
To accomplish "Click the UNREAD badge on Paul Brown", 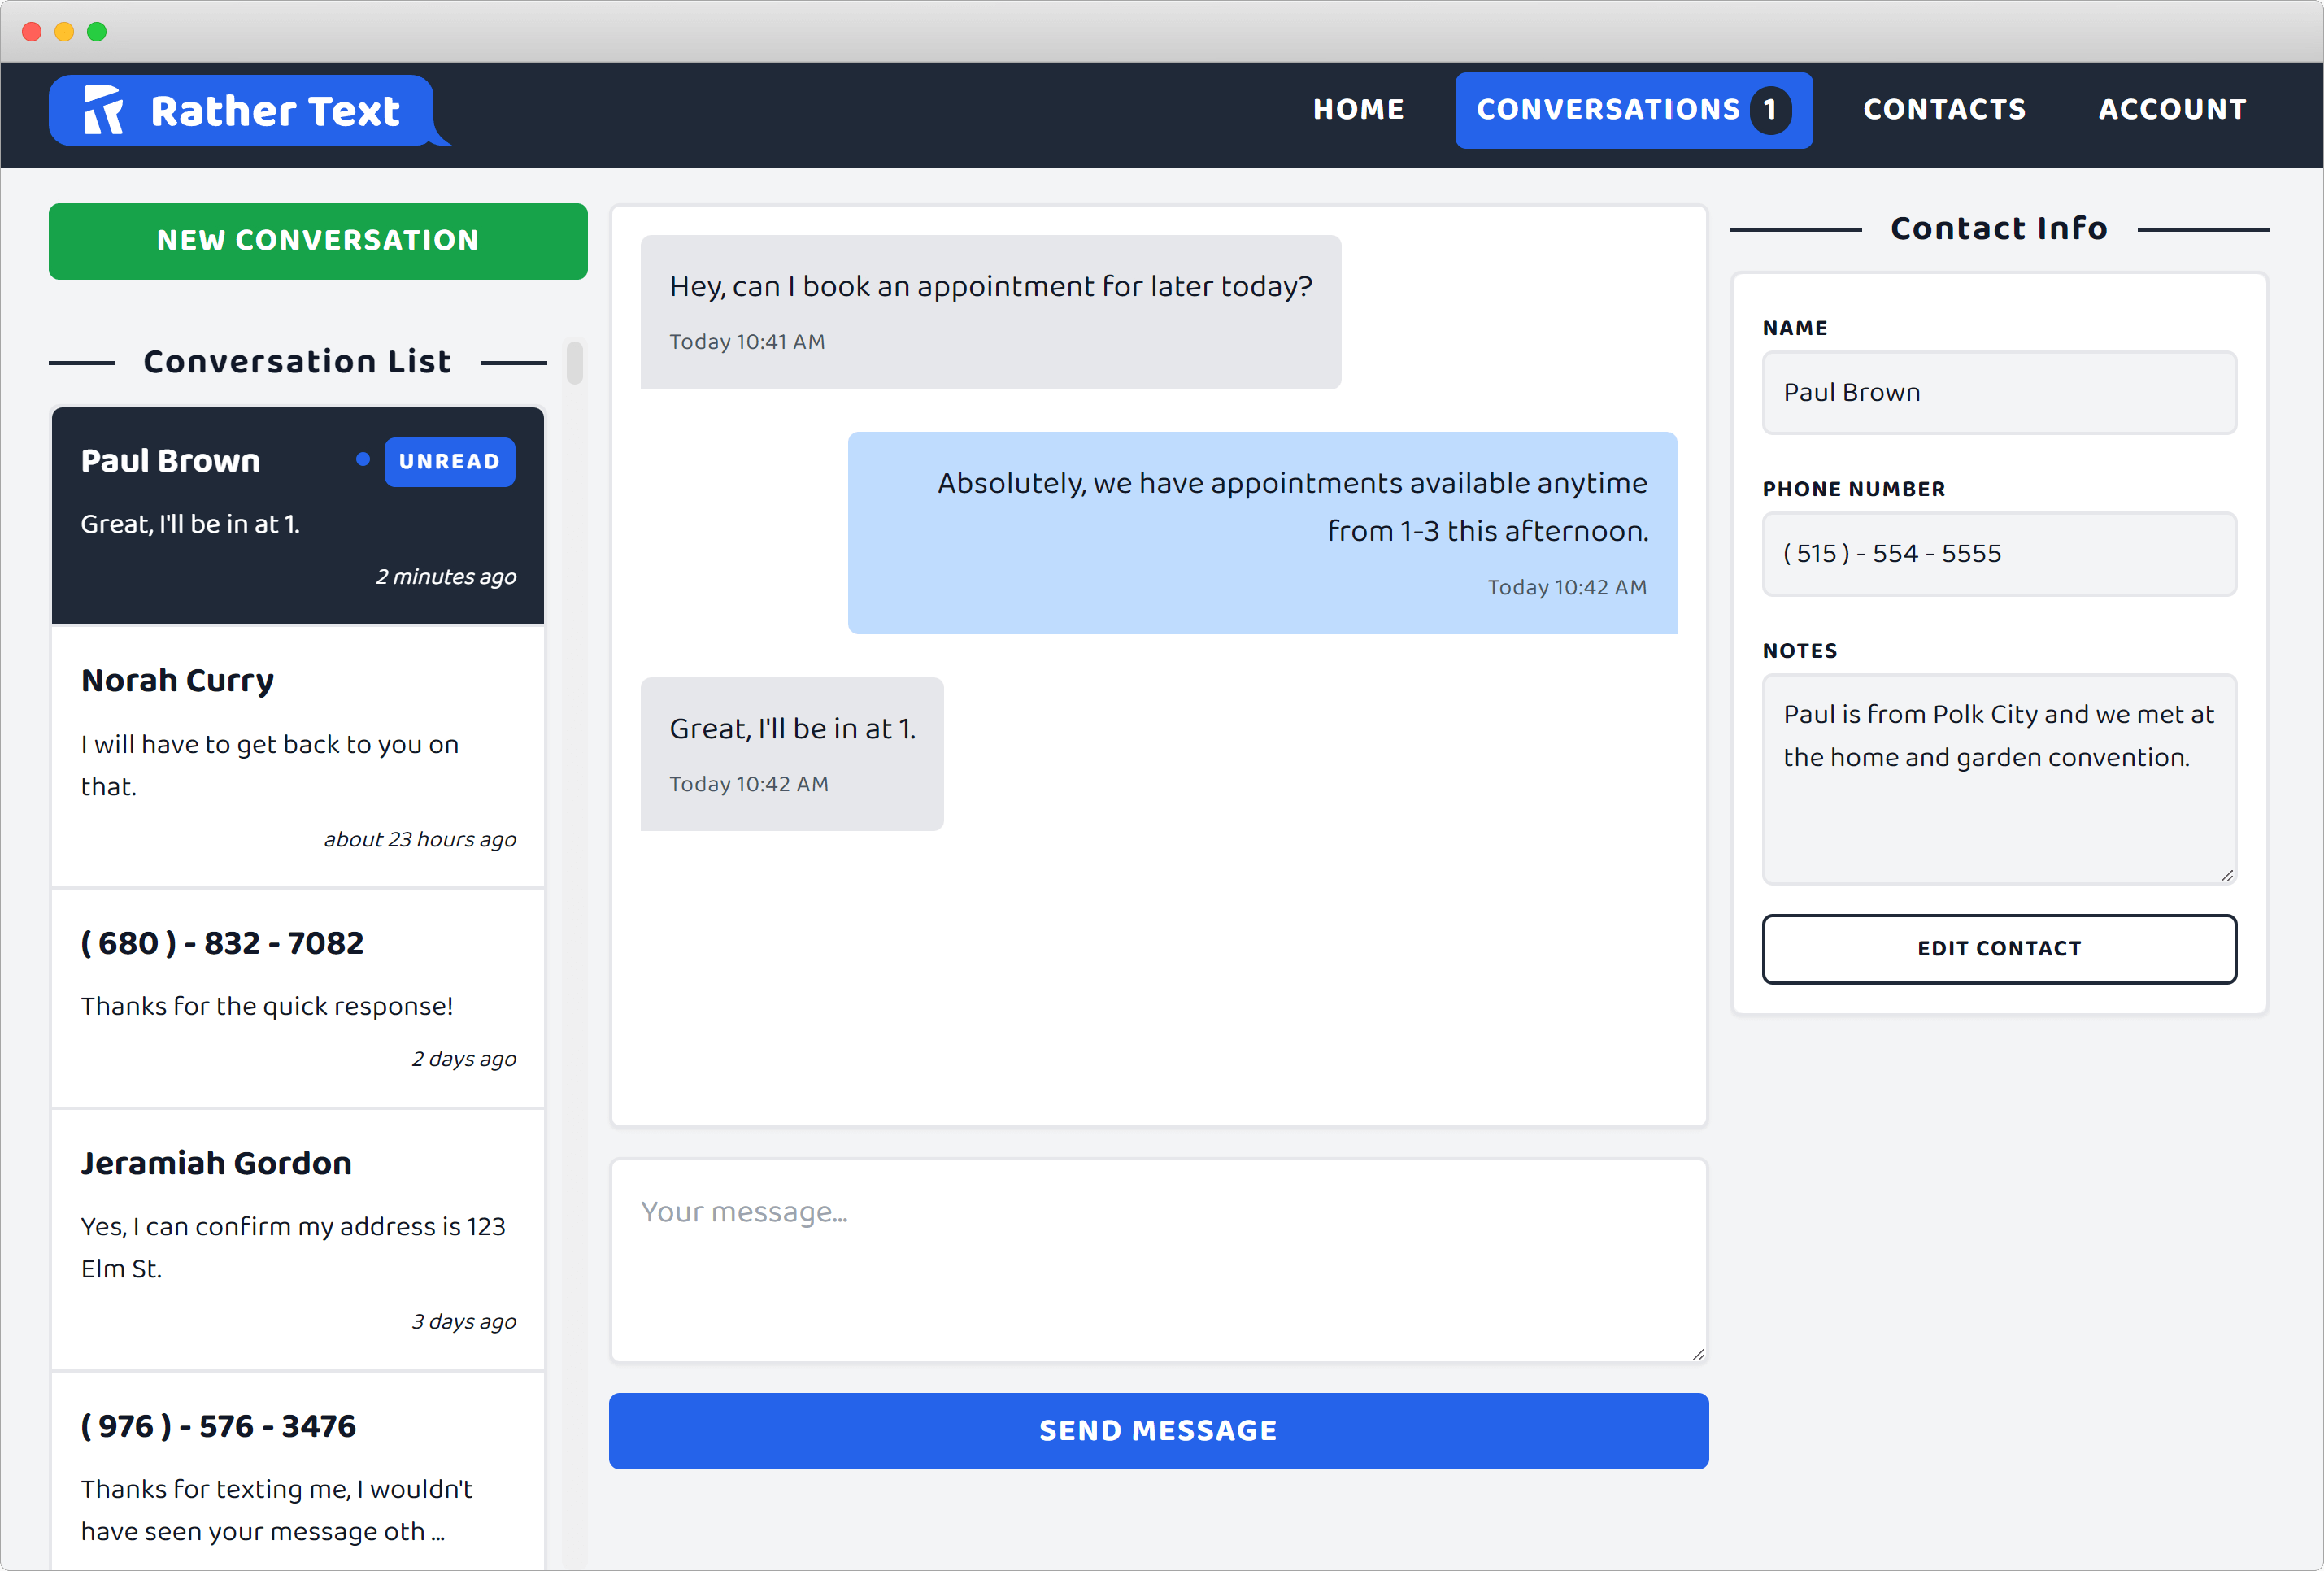I will pyautogui.click(x=449, y=462).
